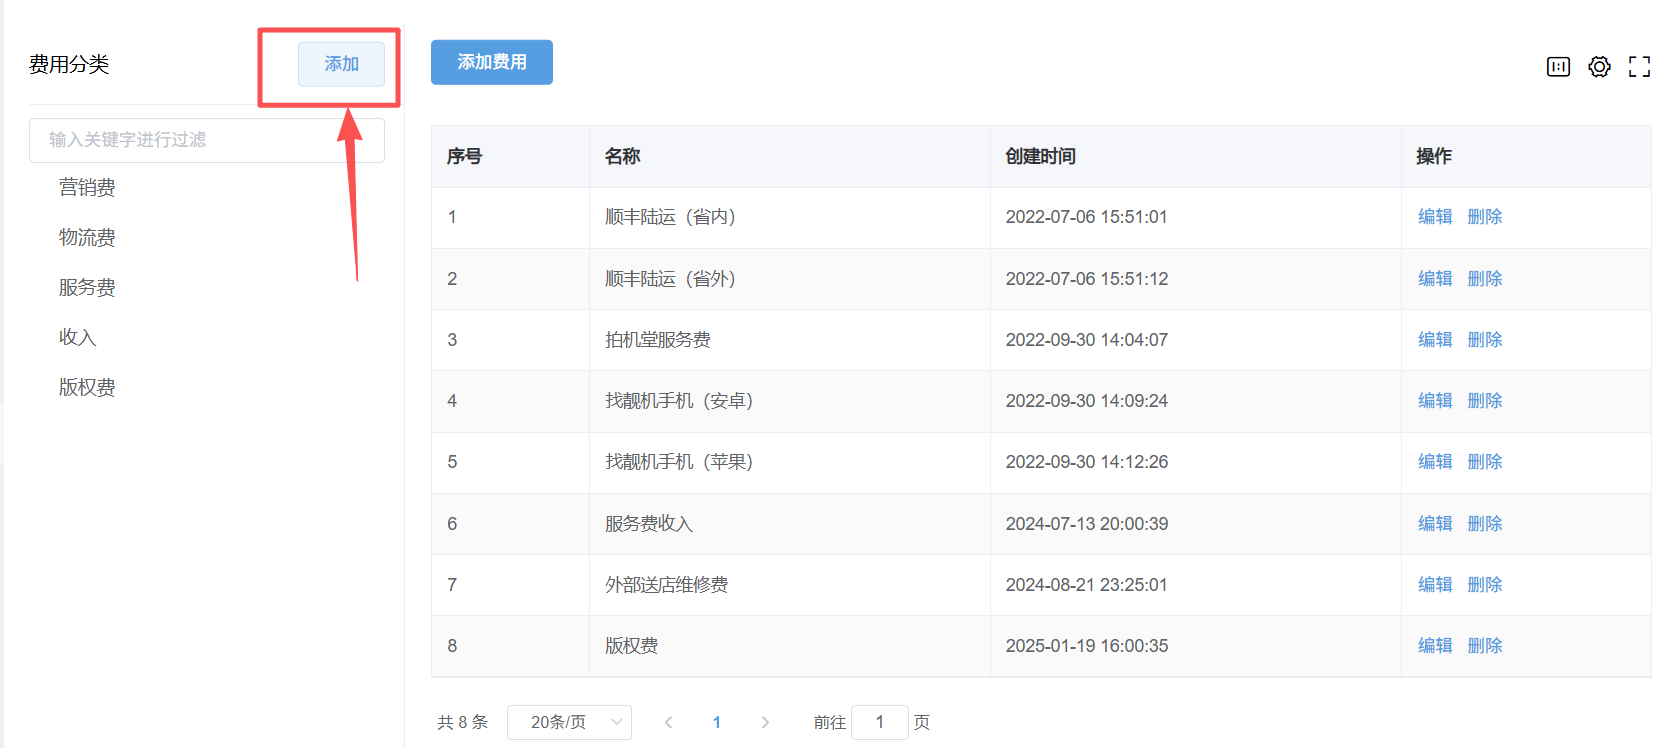Delete the 版权费 row in the table
This screenshot has height=748, width=1675.
point(1484,646)
